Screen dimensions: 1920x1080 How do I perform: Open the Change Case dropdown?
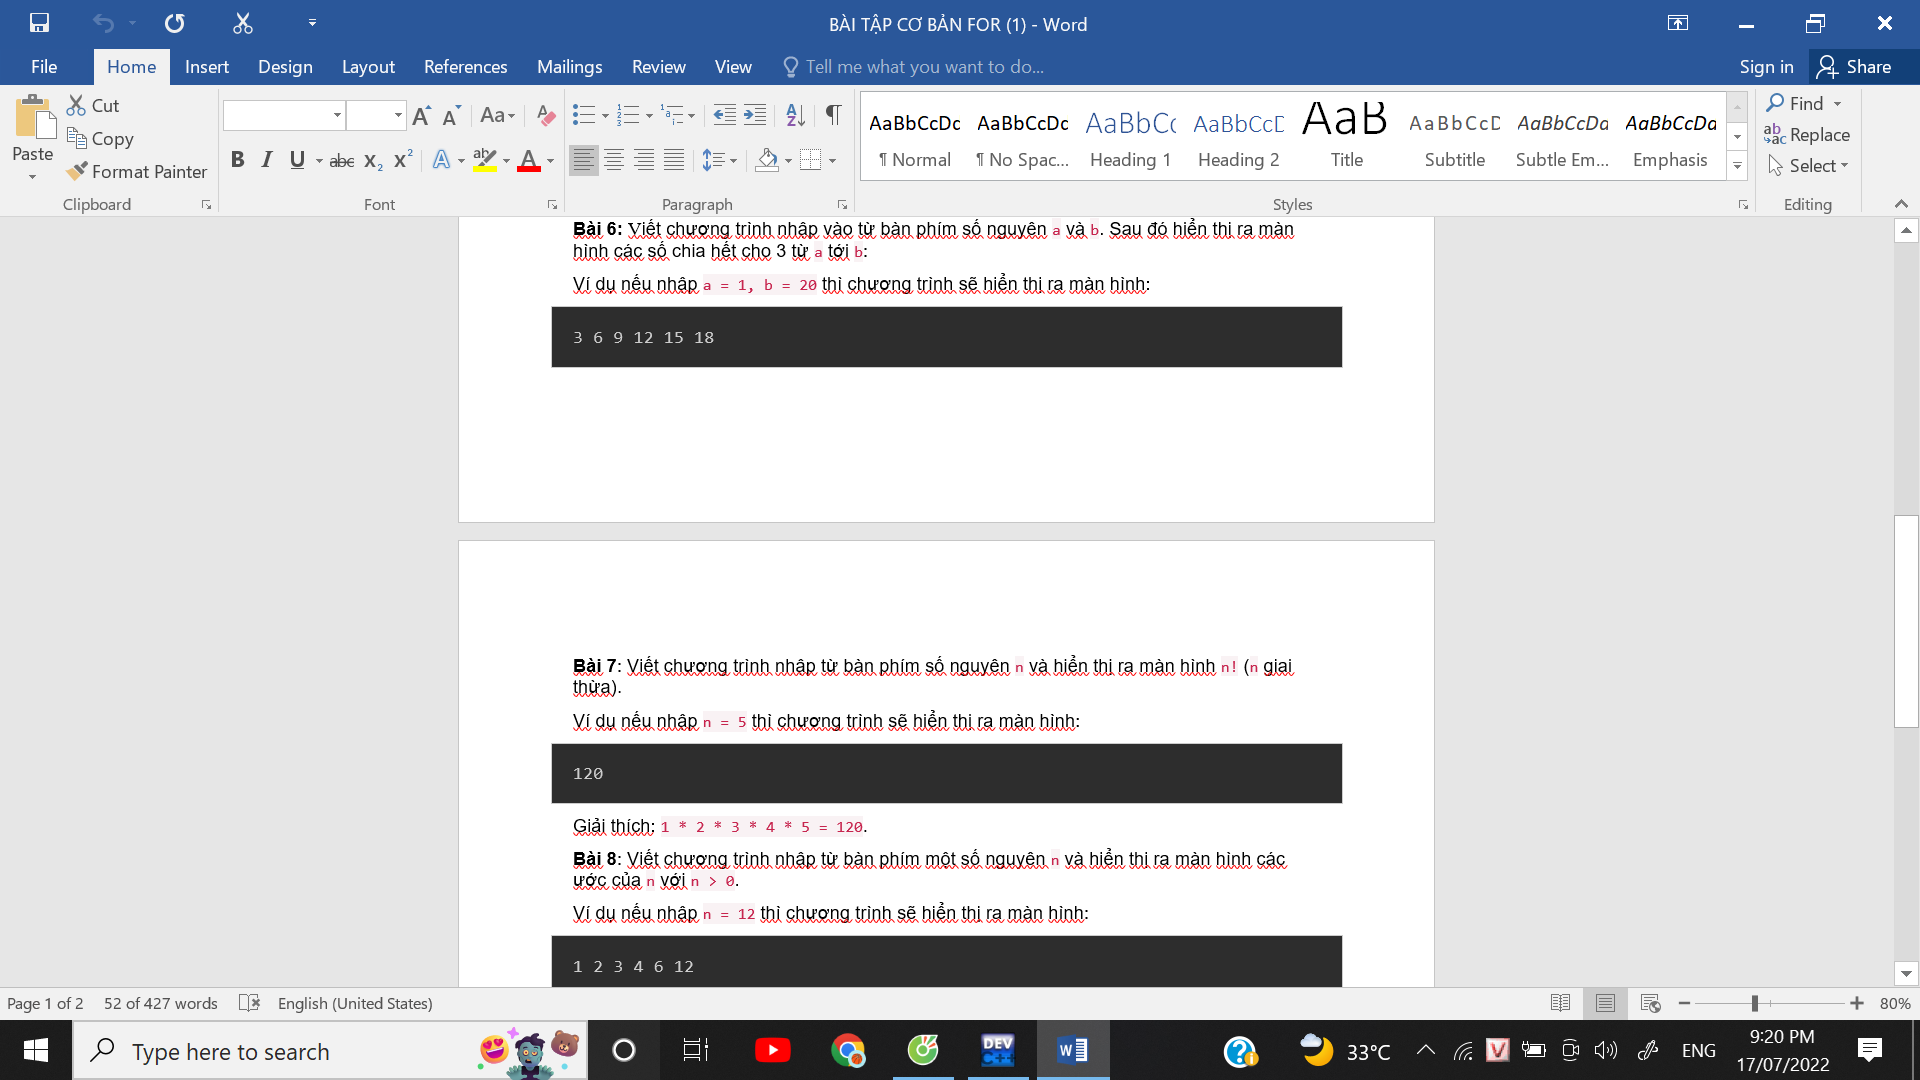pyautogui.click(x=497, y=116)
